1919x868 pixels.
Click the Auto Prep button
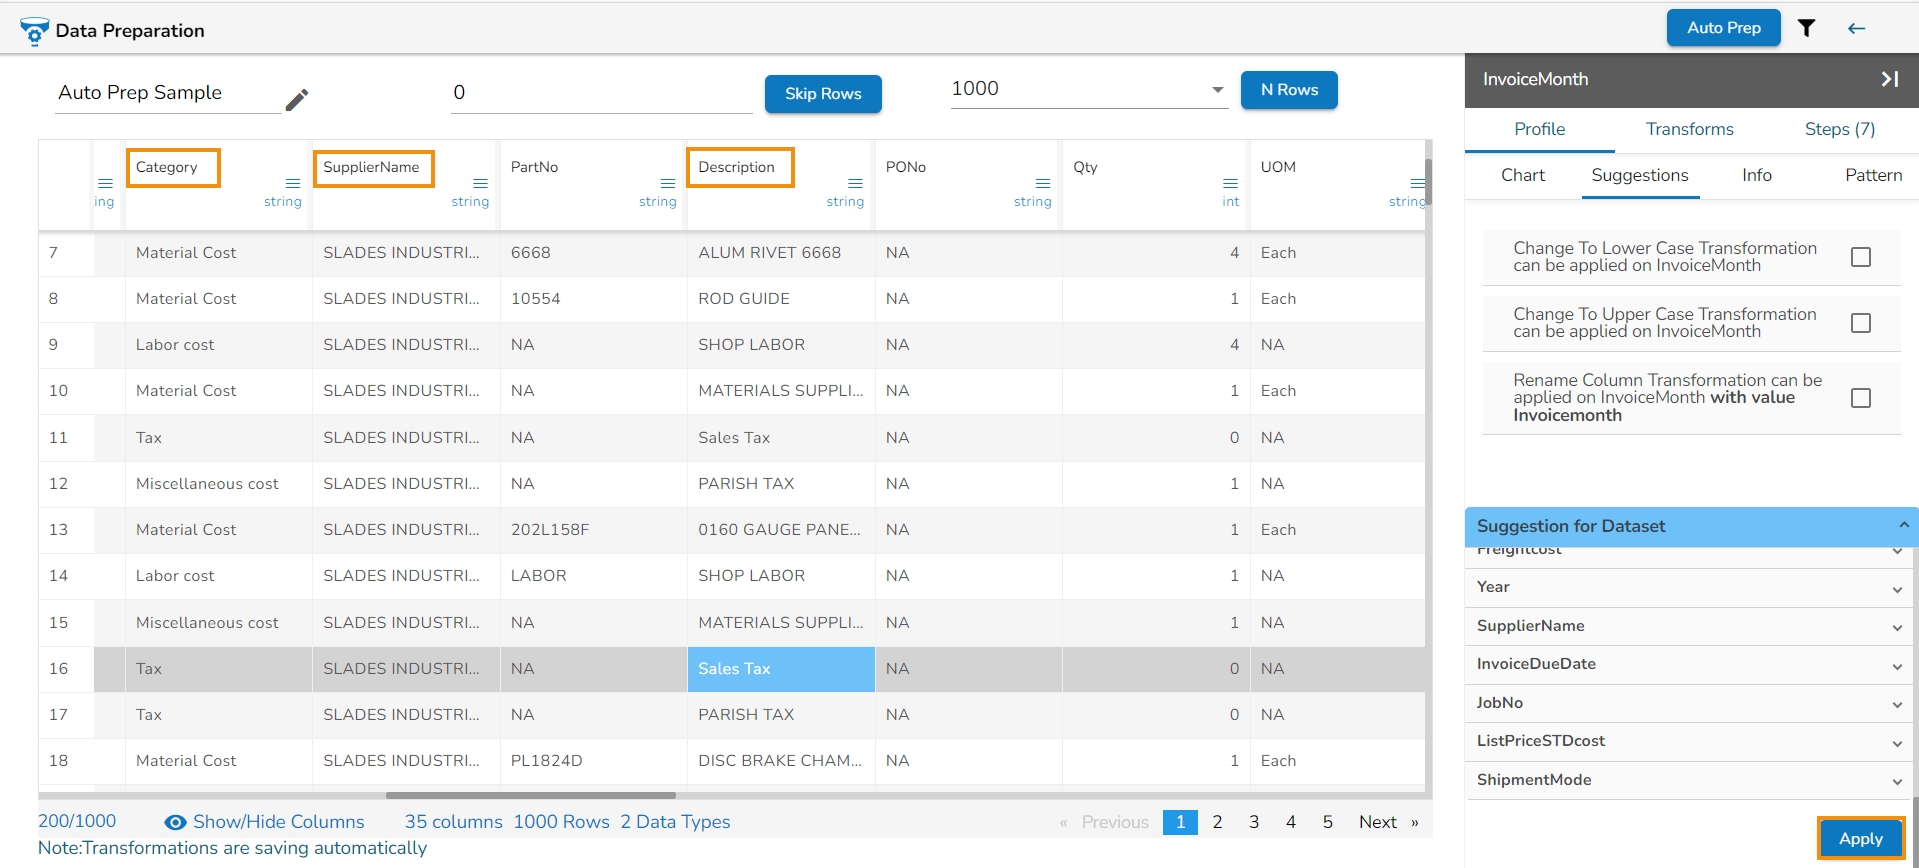[x=1723, y=28]
